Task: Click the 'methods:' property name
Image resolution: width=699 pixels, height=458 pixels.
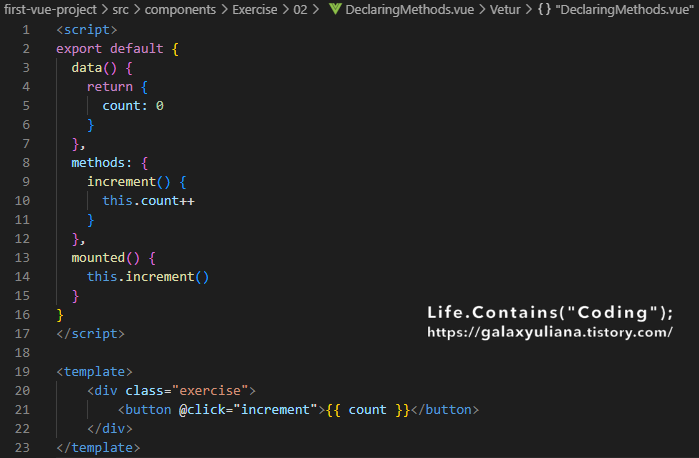Action: (x=102, y=163)
